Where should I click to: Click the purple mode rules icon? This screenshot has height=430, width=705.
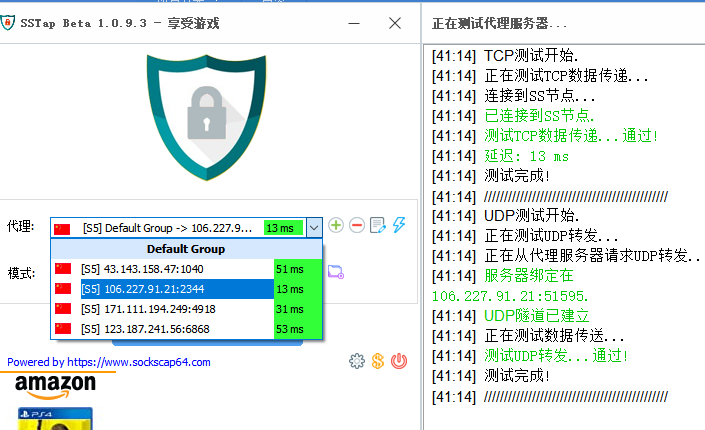tap(336, 272)
